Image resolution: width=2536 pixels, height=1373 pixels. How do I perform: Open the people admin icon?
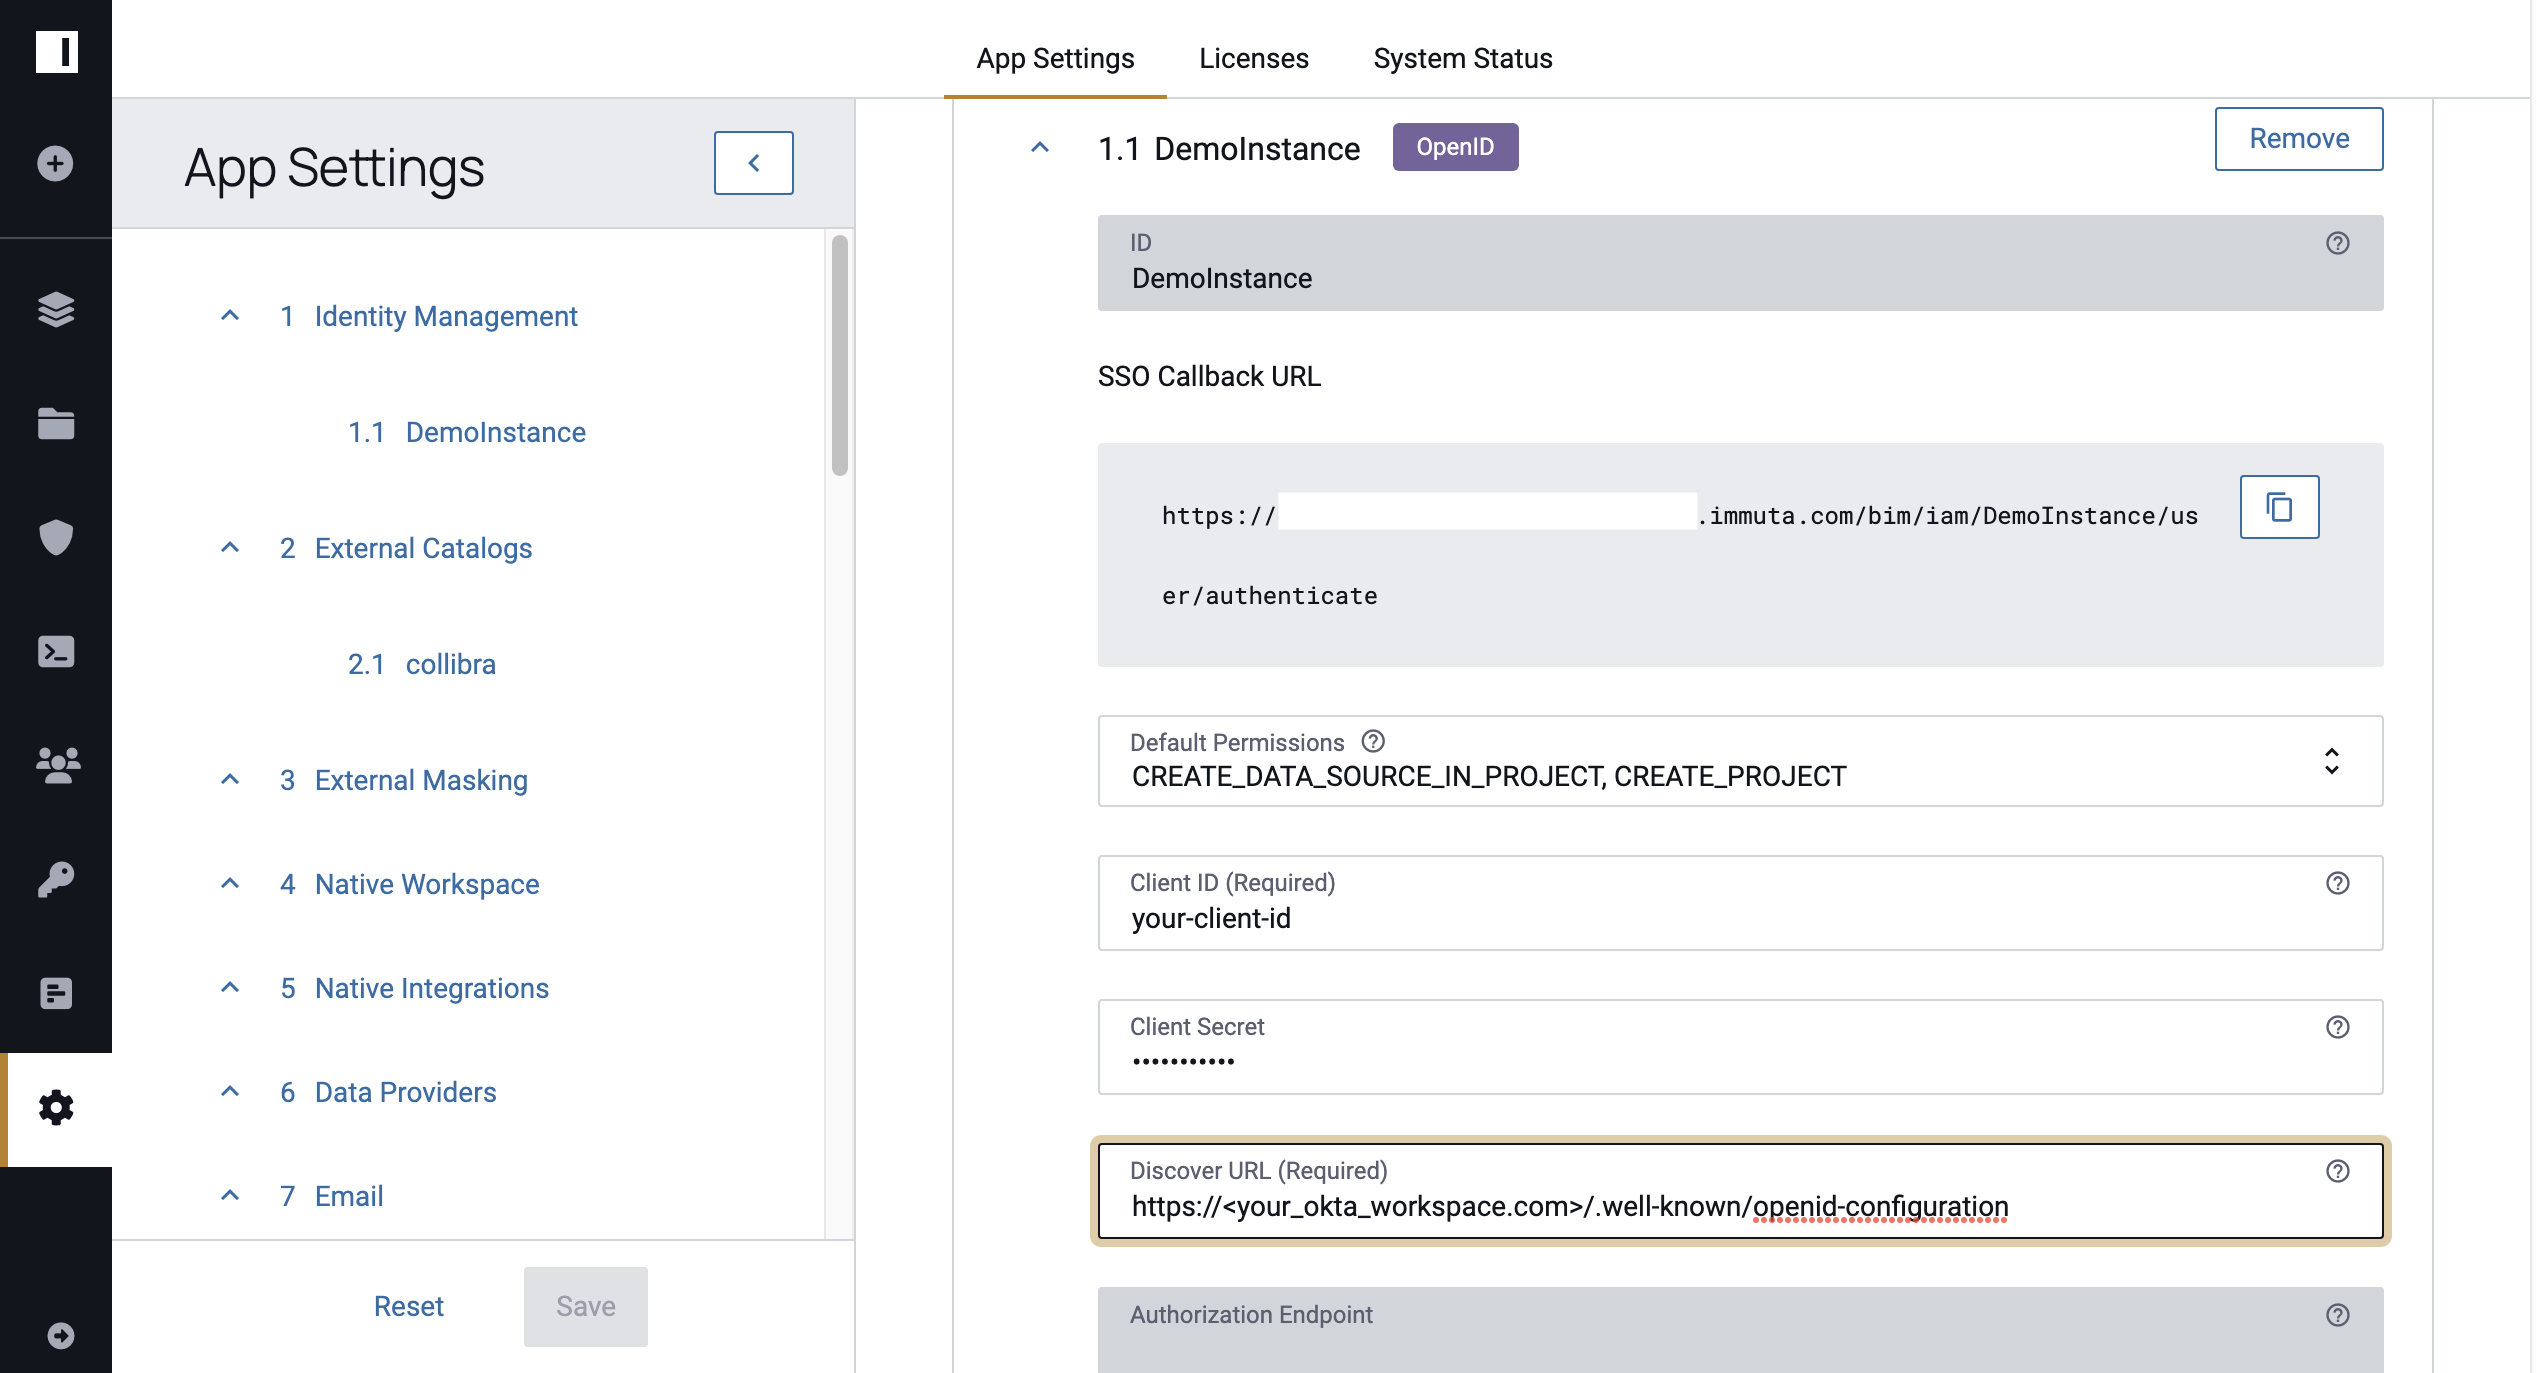click(x=58, y=765)
